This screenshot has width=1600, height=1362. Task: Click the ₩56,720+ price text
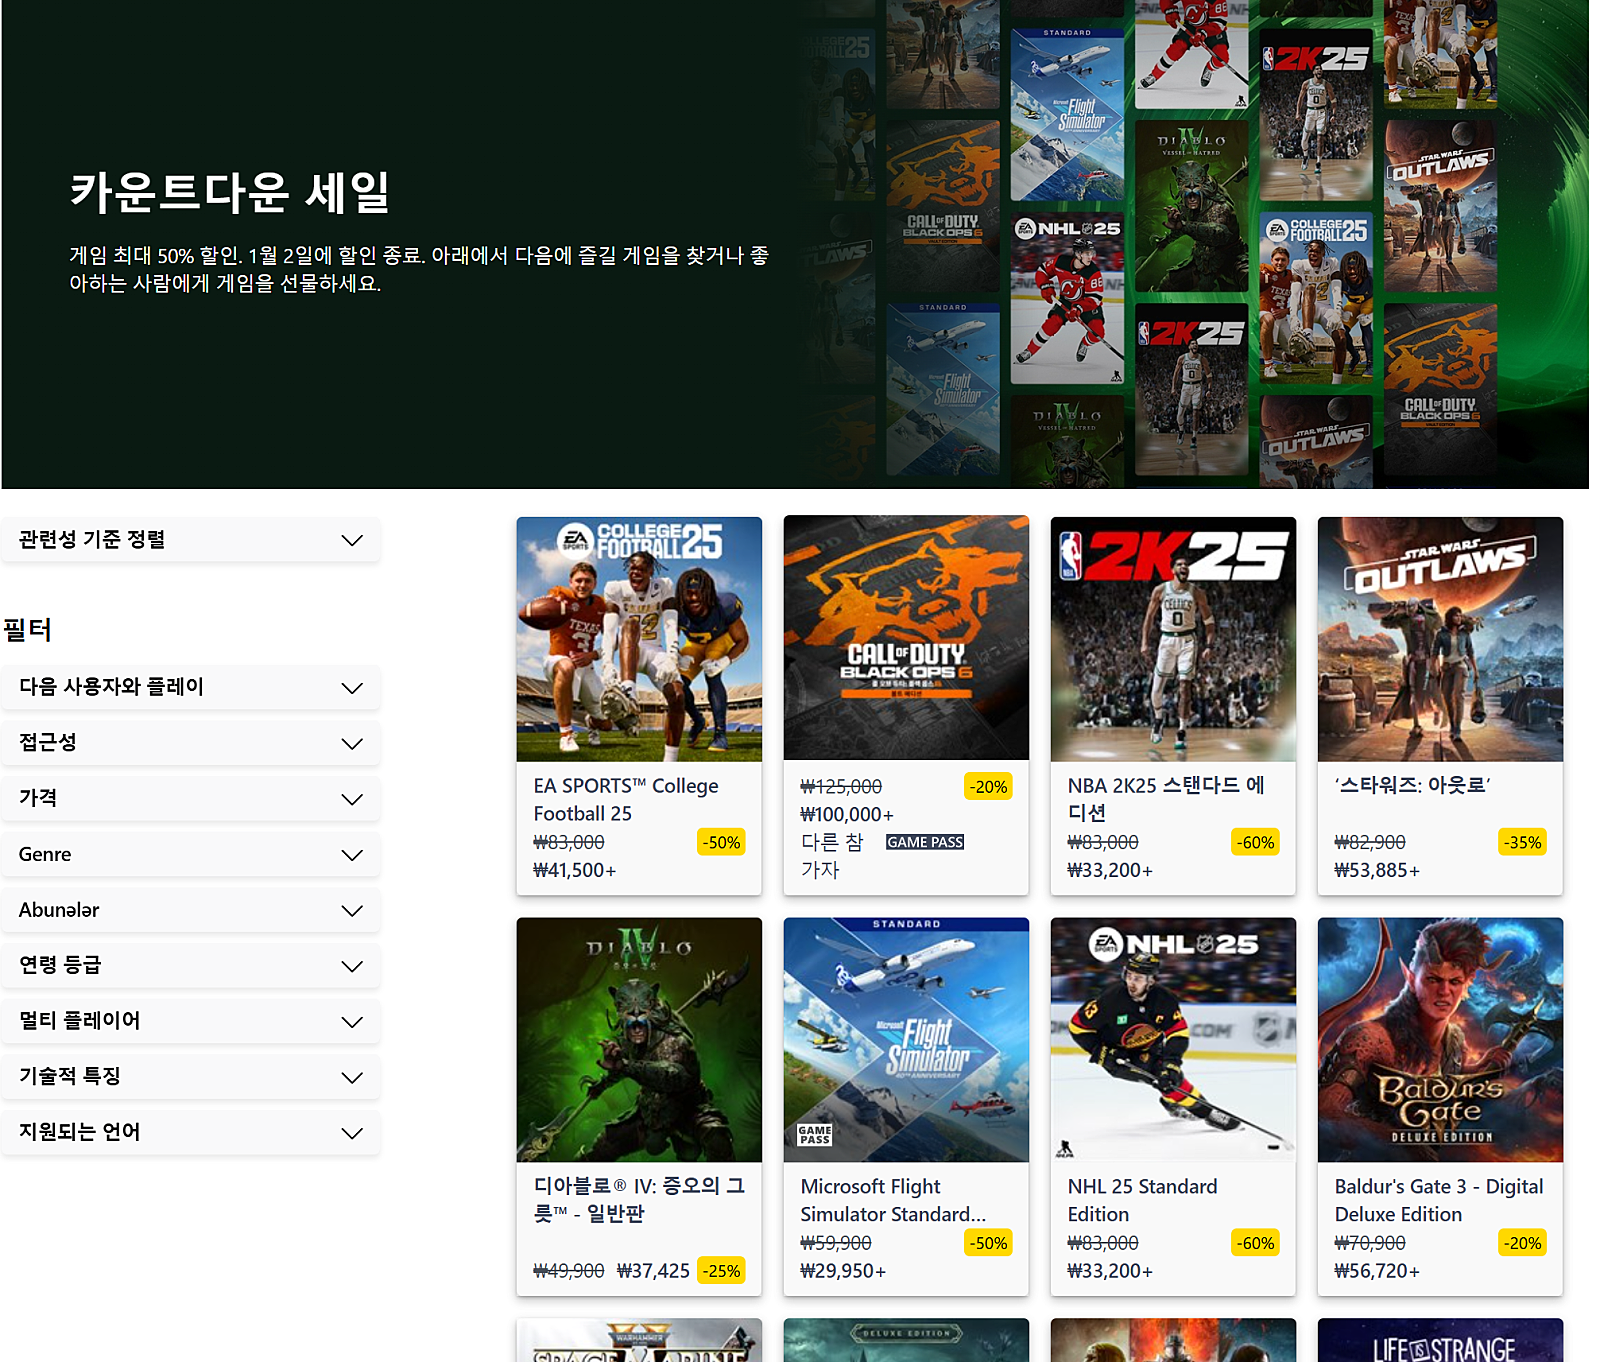pyautogui.click(x=1376, y=1271)
